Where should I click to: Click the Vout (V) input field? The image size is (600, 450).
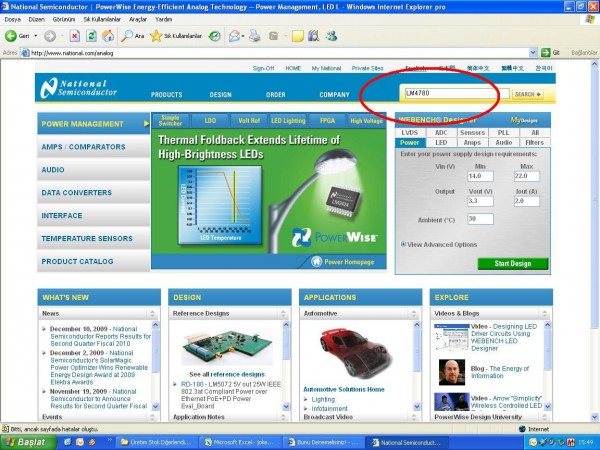point(479,201)
